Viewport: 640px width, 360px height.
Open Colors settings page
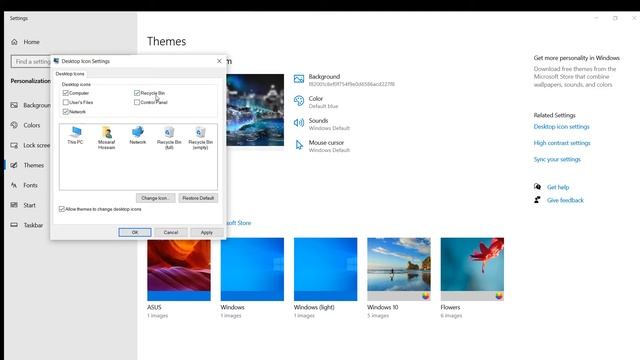(32, 125)
